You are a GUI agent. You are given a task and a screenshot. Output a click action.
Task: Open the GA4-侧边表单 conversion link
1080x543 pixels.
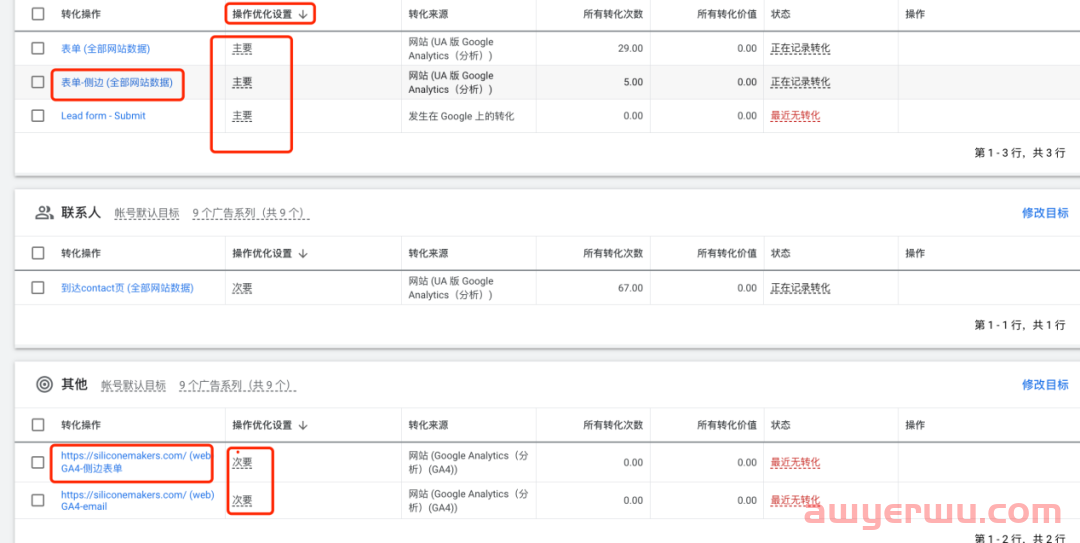tap(135, 462)
